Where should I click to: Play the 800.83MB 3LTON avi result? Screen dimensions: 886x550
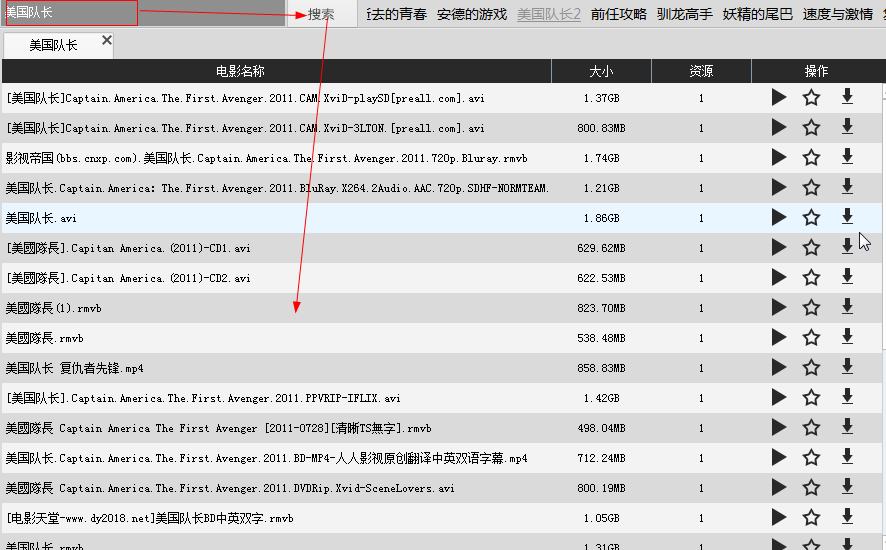tap(779, 127)
